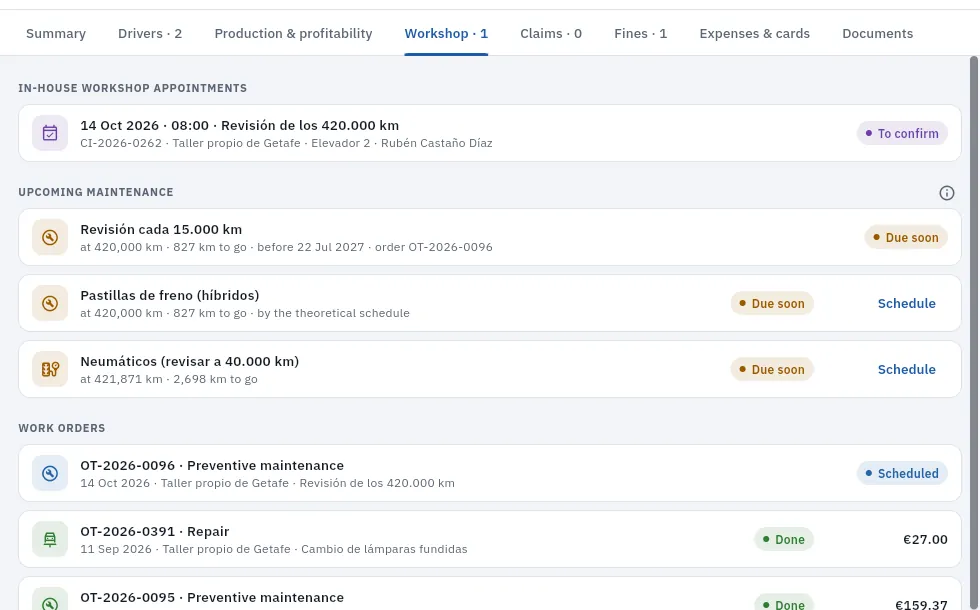Open the Drivers tab

coord(150,34)
